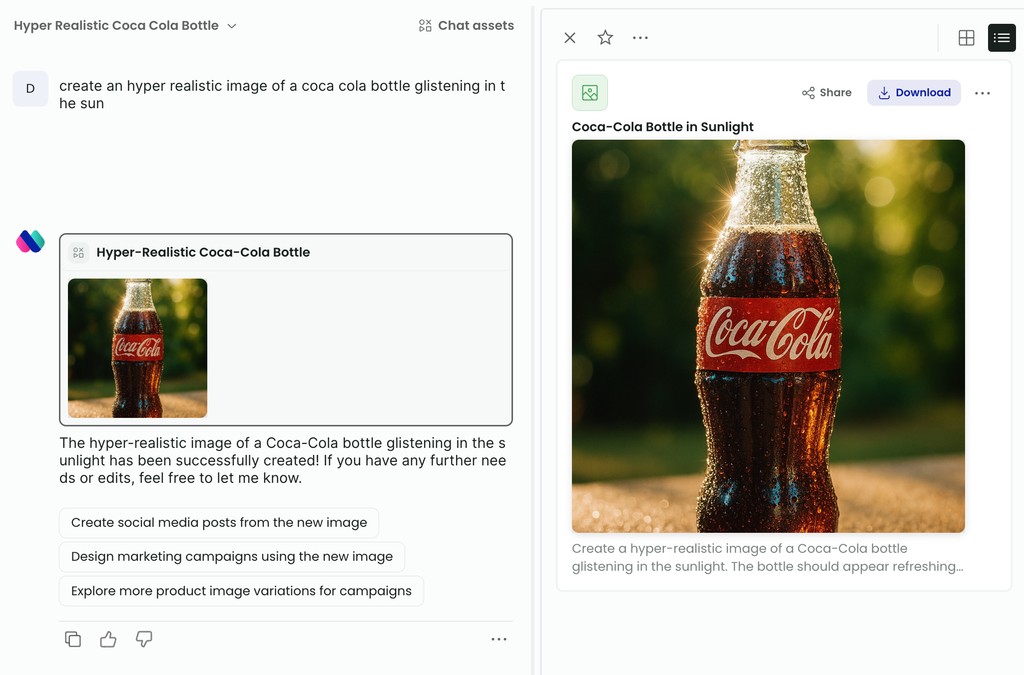This screenshot has width=1024, height=675.
Task: Open more options next to star icon
Action: (x=641, y=38)
